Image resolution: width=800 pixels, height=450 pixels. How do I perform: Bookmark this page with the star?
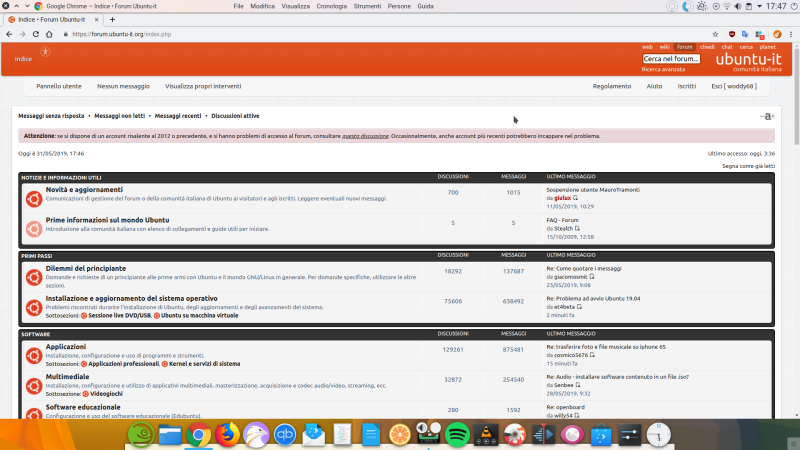[715, 34]
